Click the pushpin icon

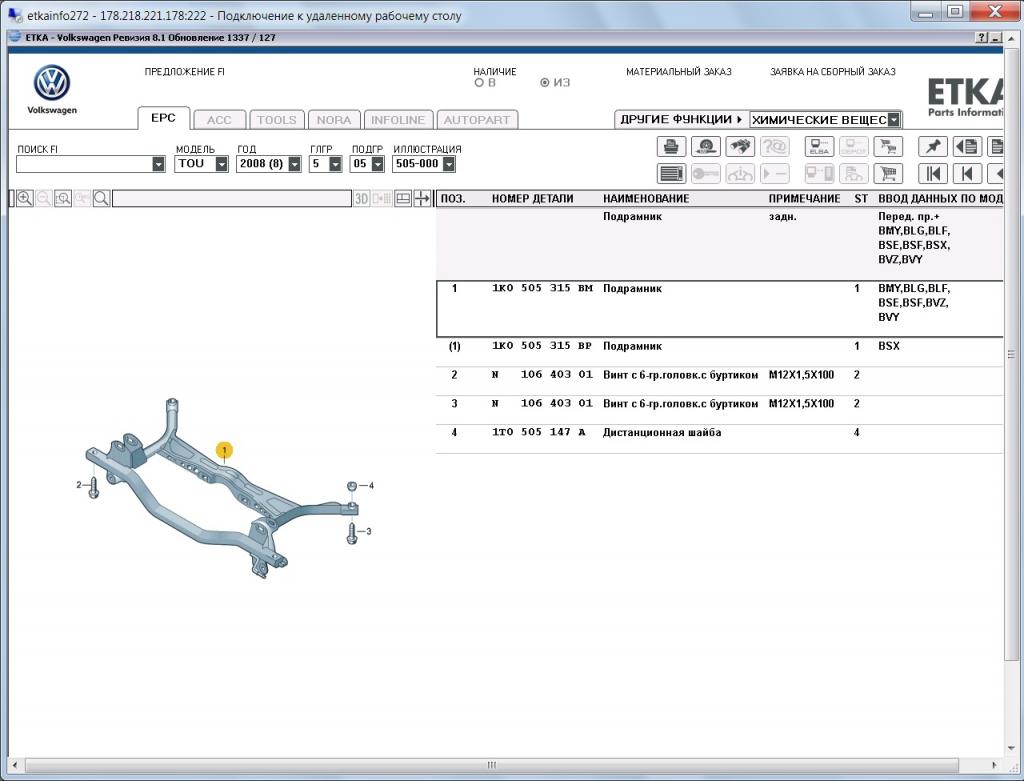pos(933,146)
